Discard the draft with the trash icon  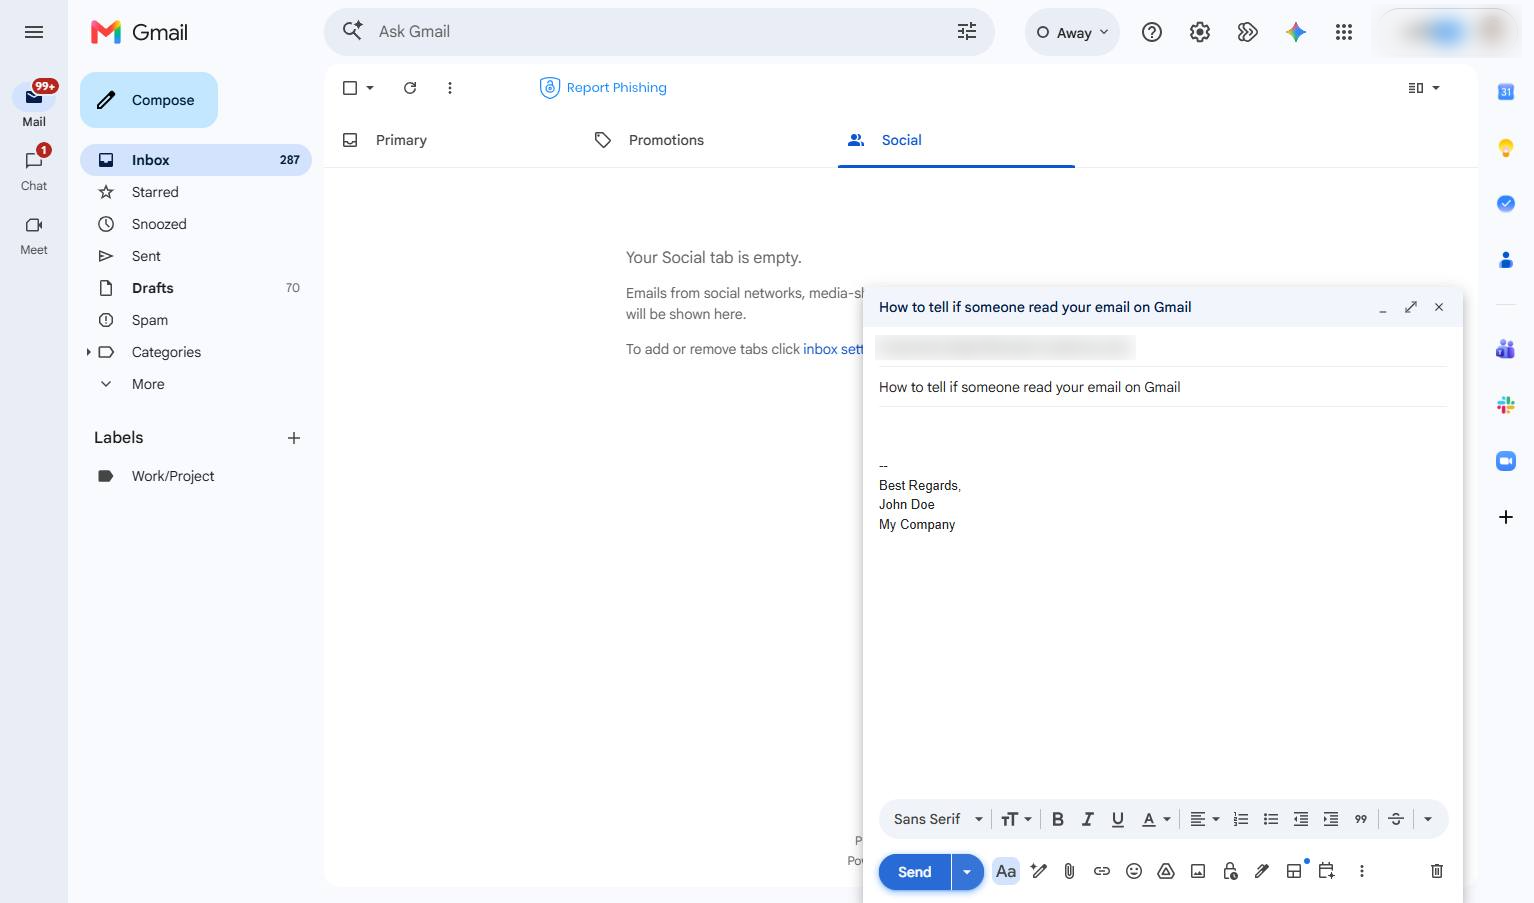1437,871
